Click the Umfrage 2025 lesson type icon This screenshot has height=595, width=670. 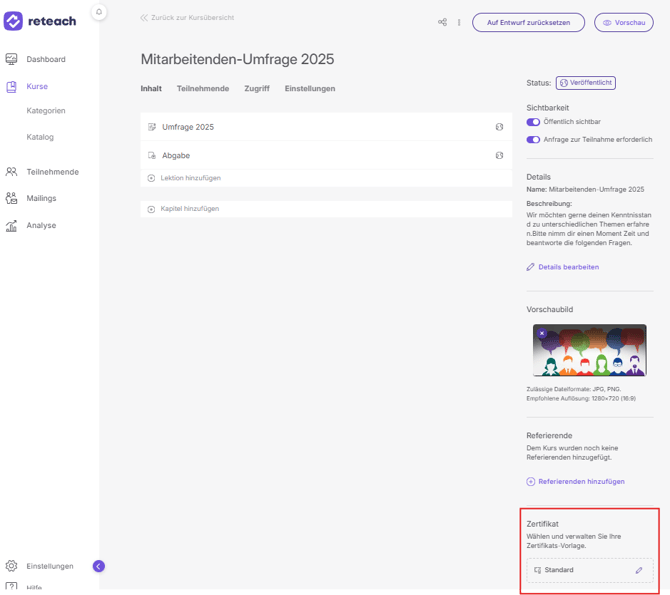152,127
